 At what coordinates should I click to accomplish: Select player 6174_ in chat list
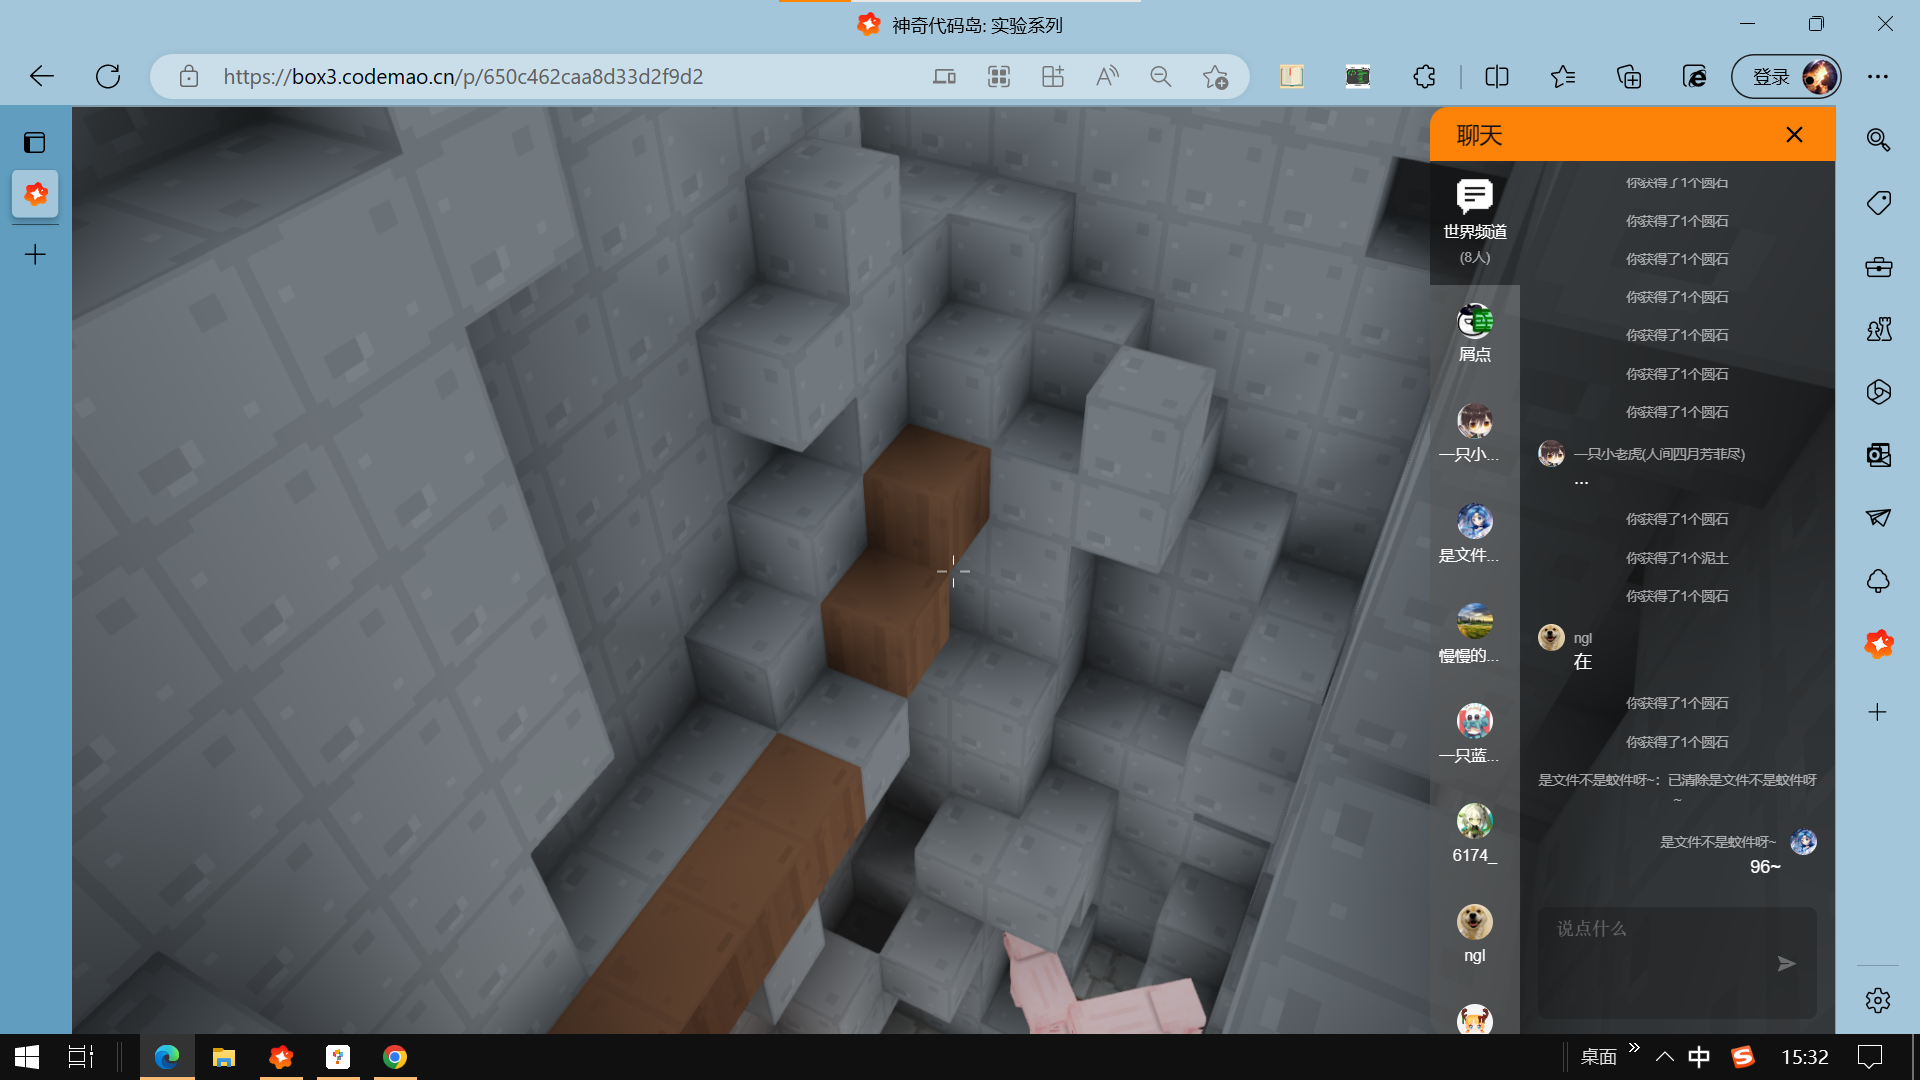pos(1475,834)
